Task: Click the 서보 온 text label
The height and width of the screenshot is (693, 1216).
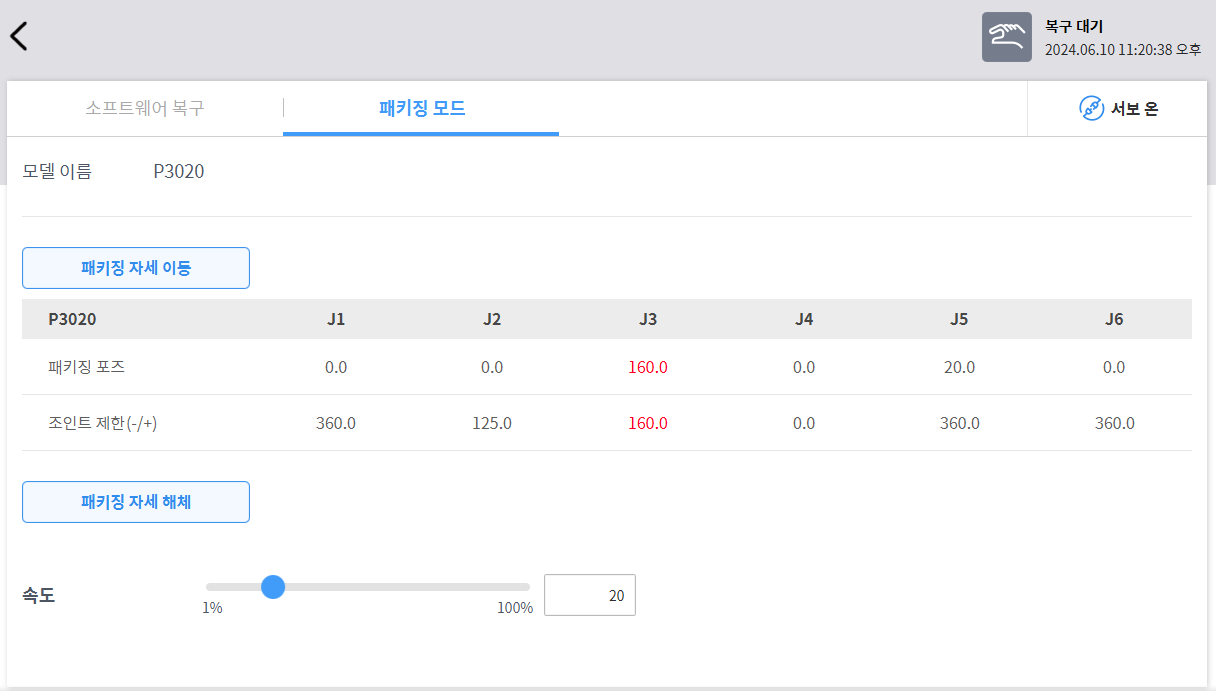Action: (1134, 109)
